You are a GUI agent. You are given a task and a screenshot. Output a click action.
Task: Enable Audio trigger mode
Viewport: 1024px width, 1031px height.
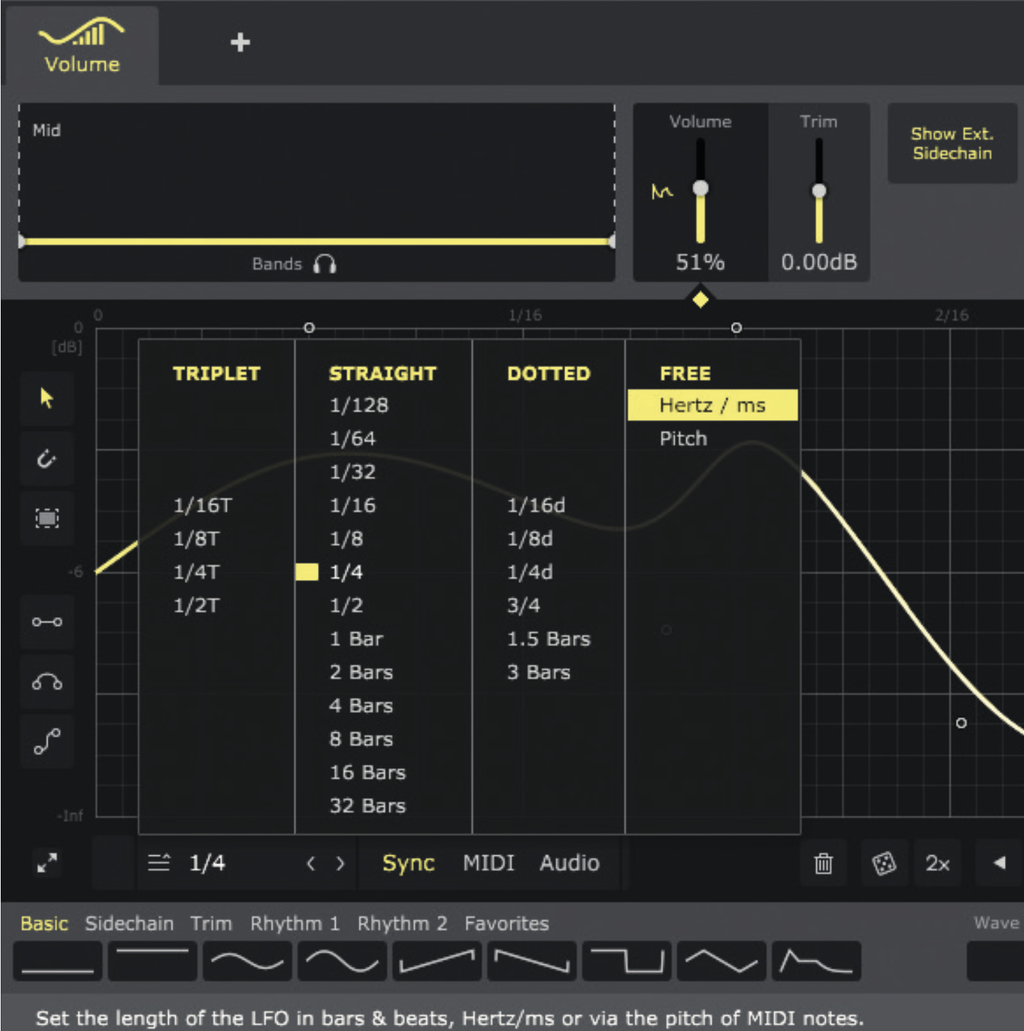click(x=570, y=863)
